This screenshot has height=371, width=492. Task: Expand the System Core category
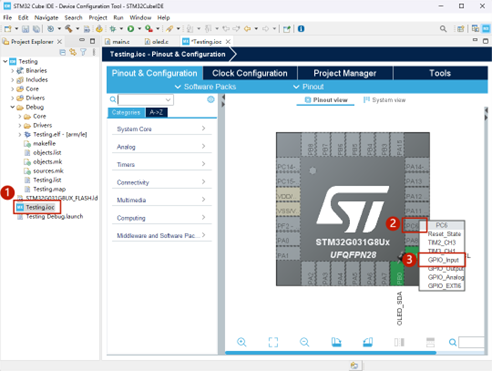pos(162,129)
